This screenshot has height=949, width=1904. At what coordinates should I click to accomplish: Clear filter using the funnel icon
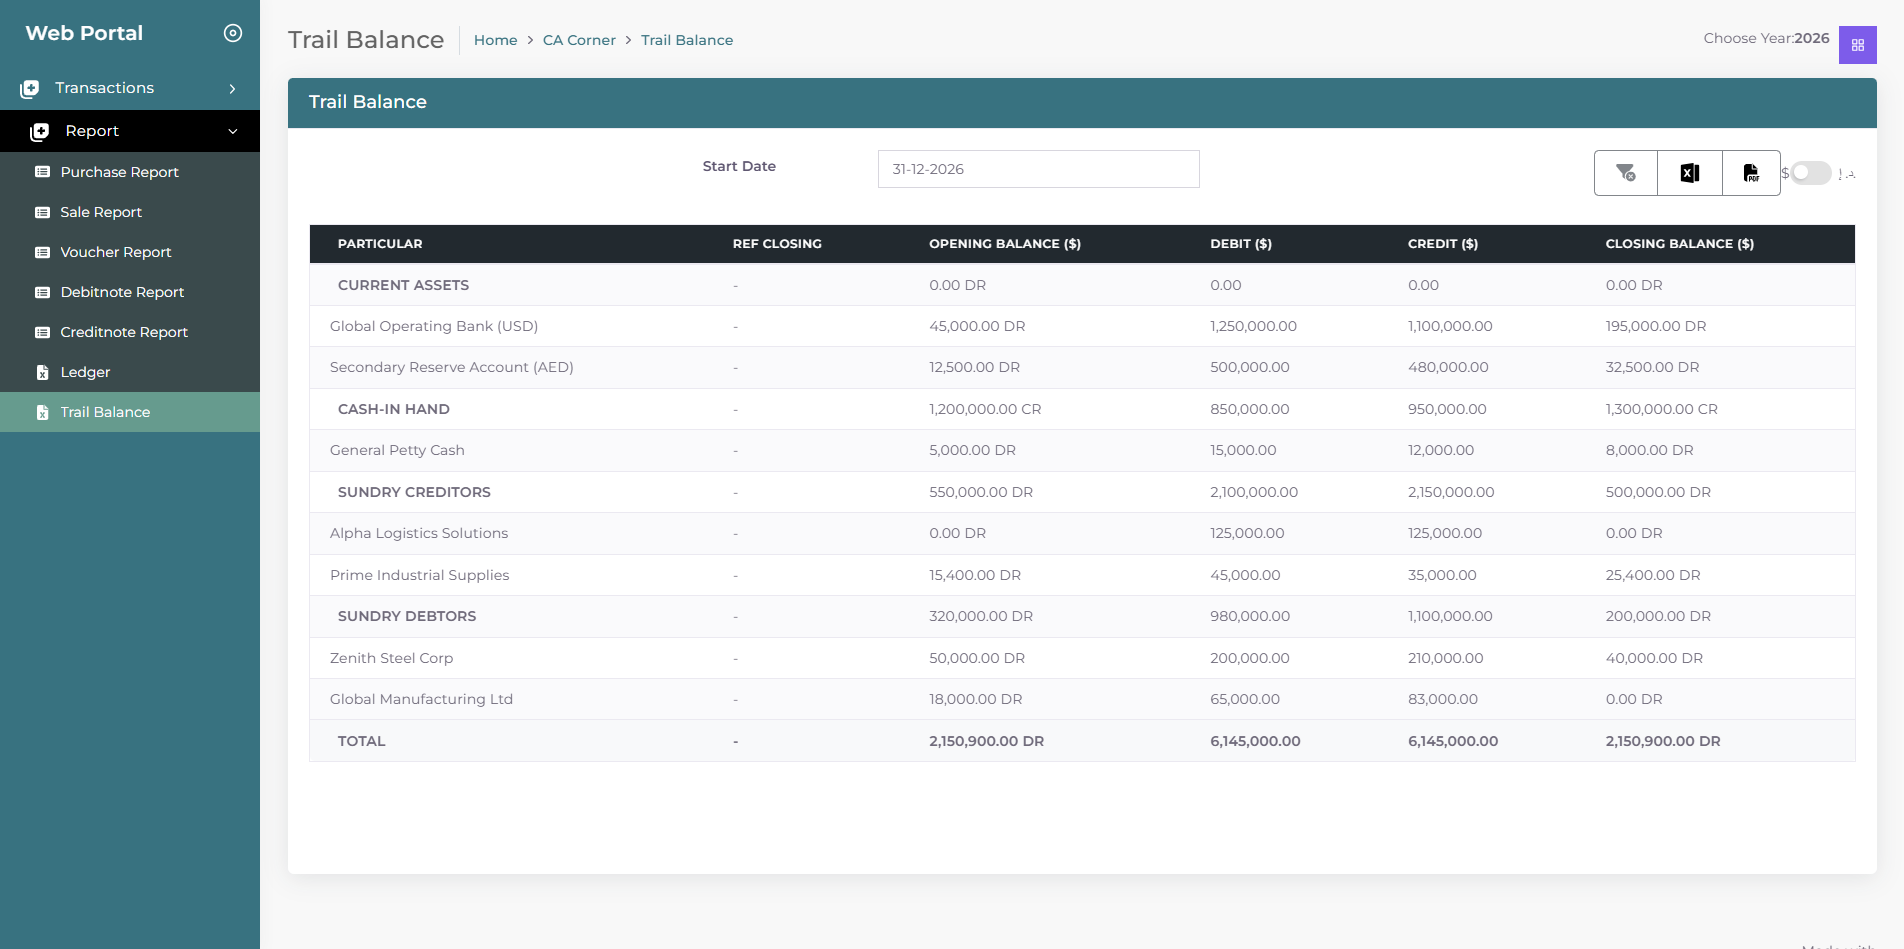pyautogui.click(x=1625, y=173)
